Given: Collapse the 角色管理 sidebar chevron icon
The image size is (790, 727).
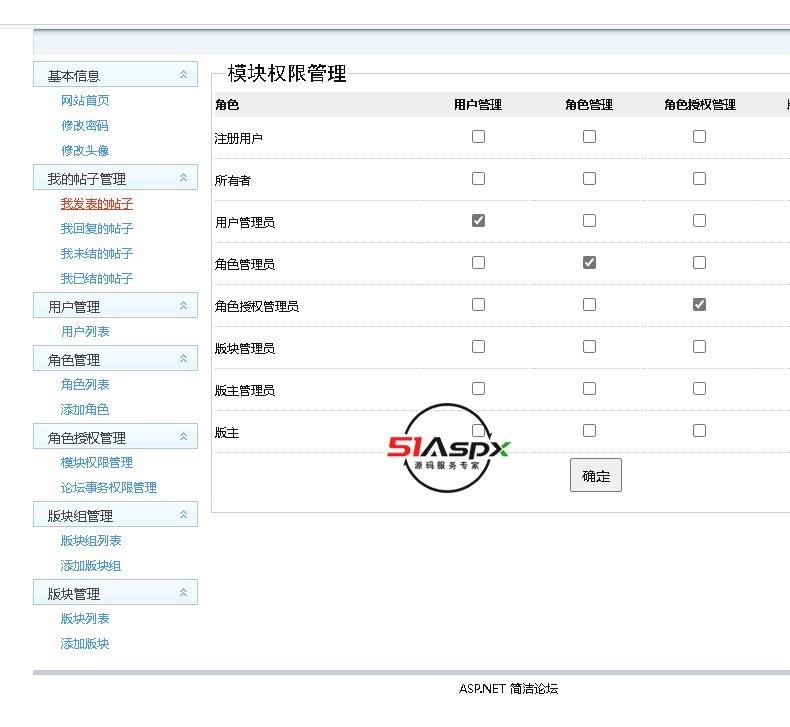Looking at the screenshot, I should [x=183, y=359].
